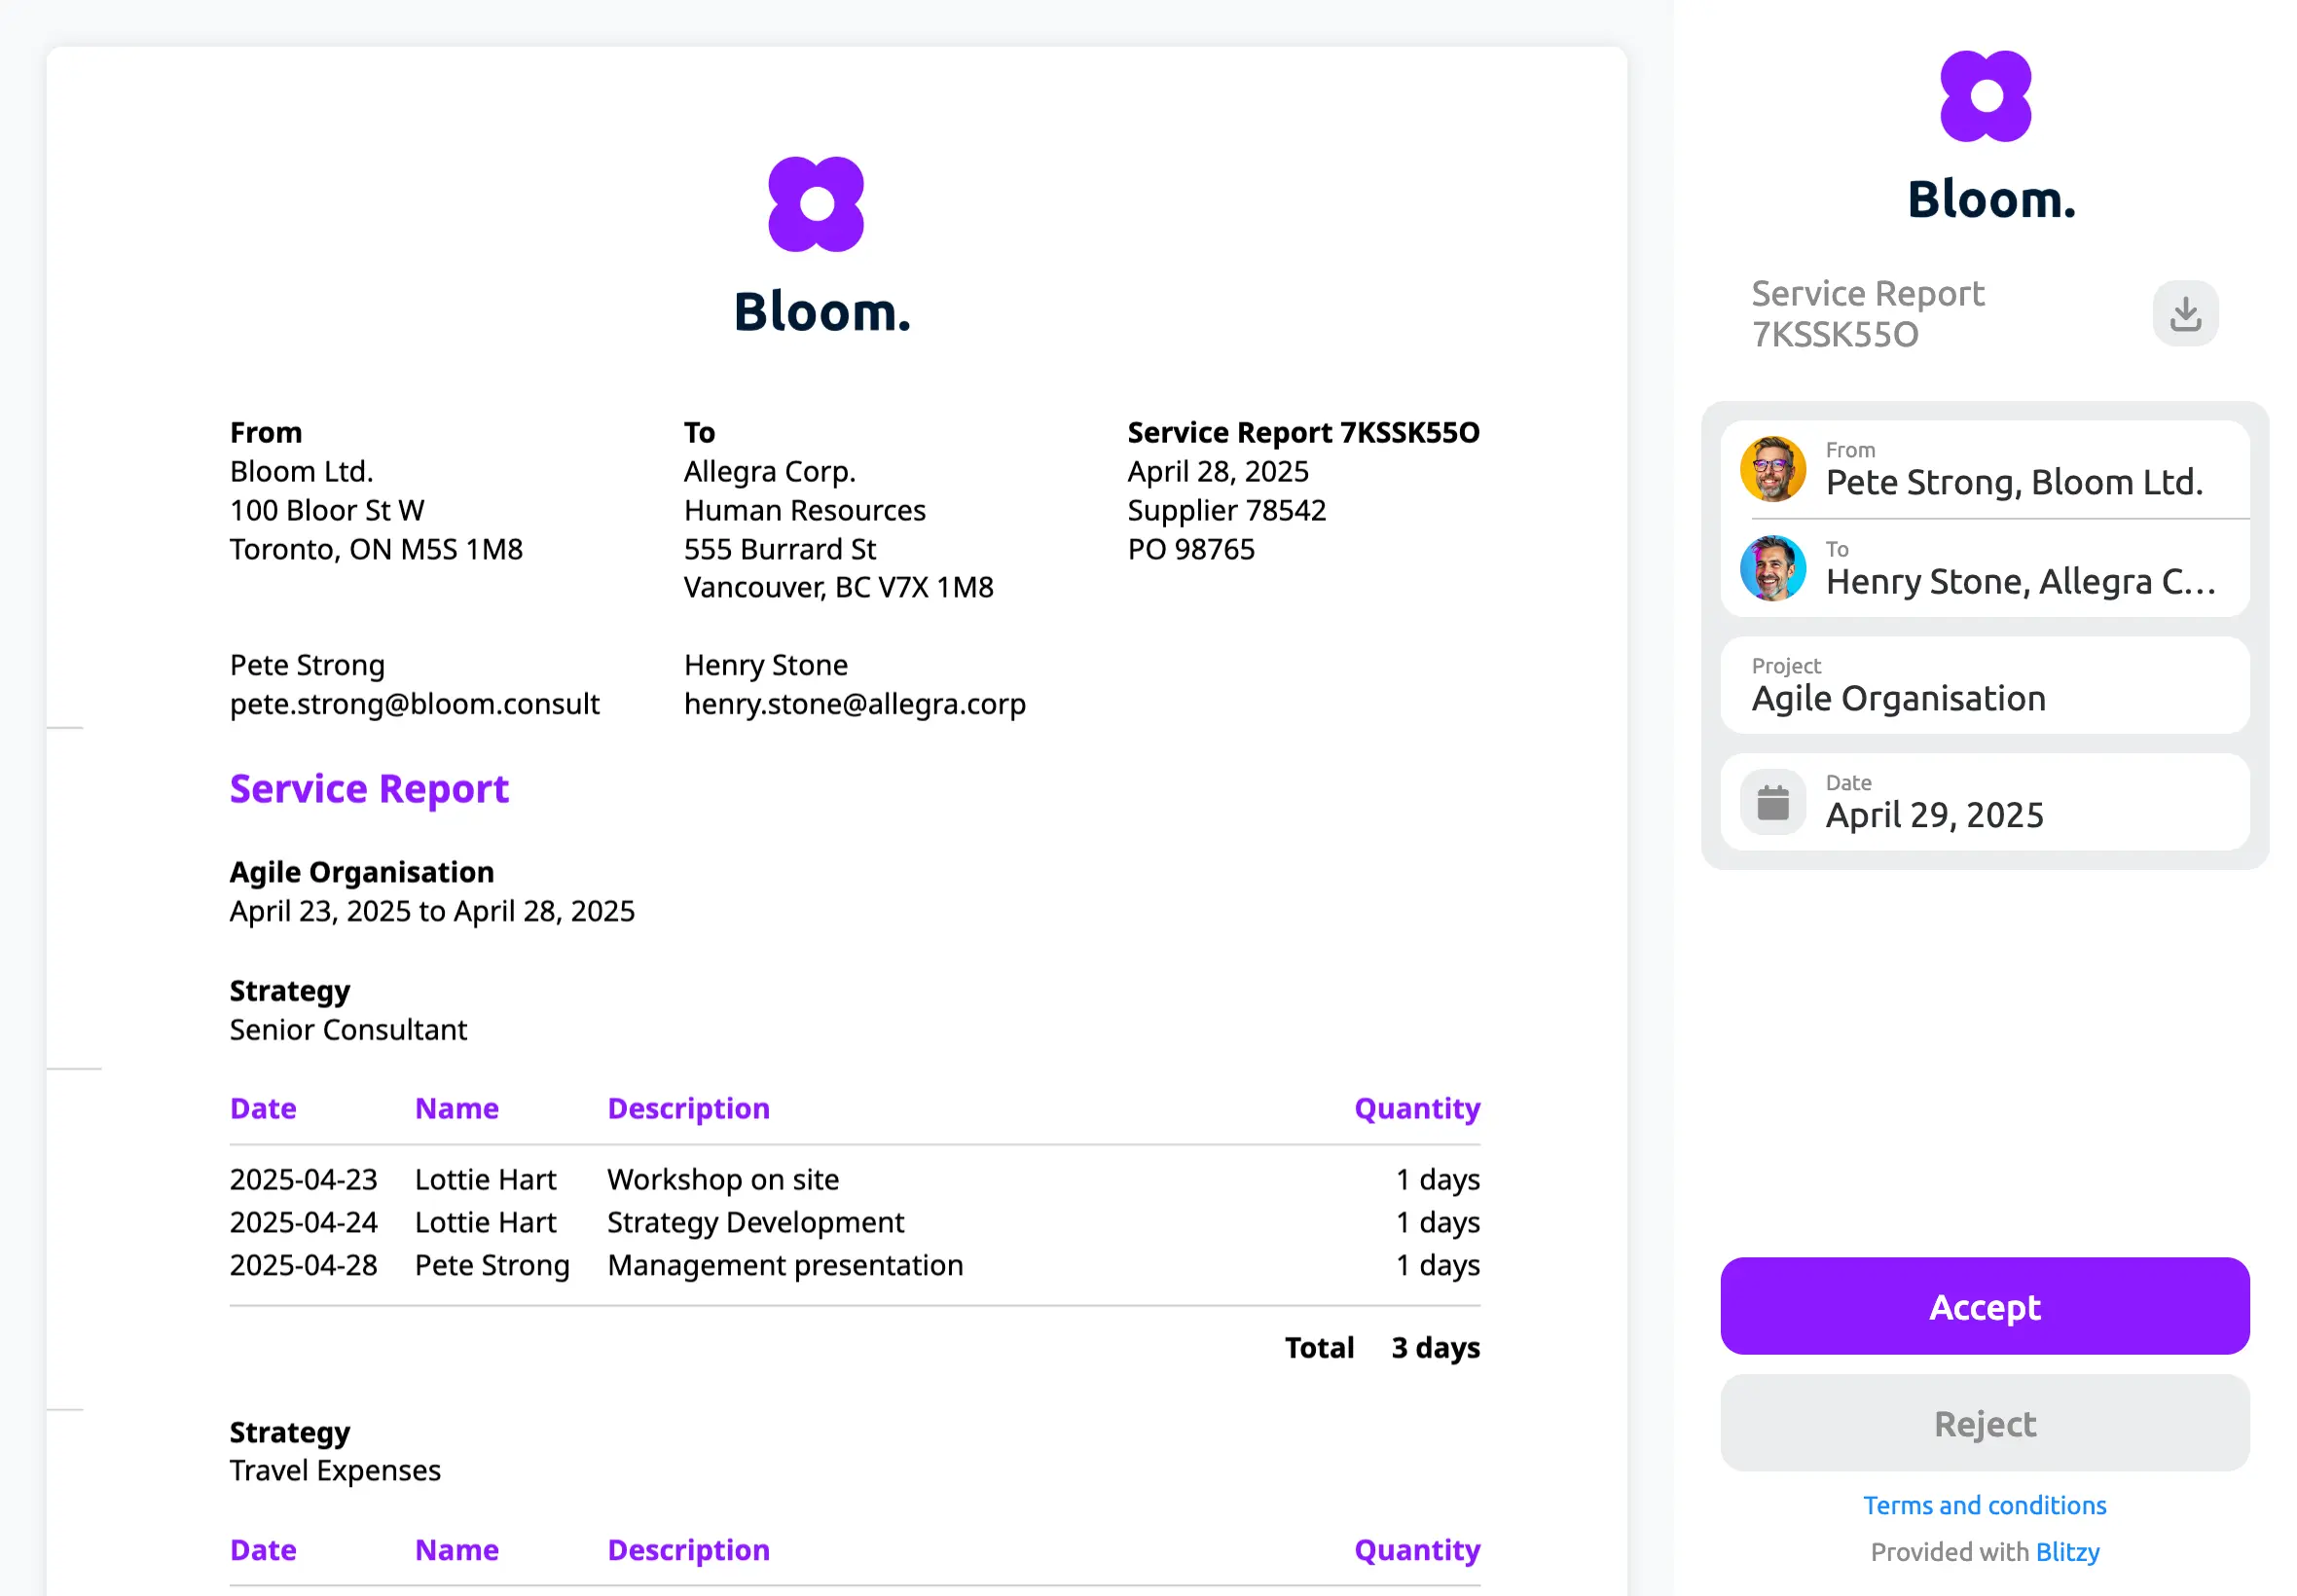The image size is (2297, 1596).
Task: Click the 100 Bloor St W address line
Action: 327,510
